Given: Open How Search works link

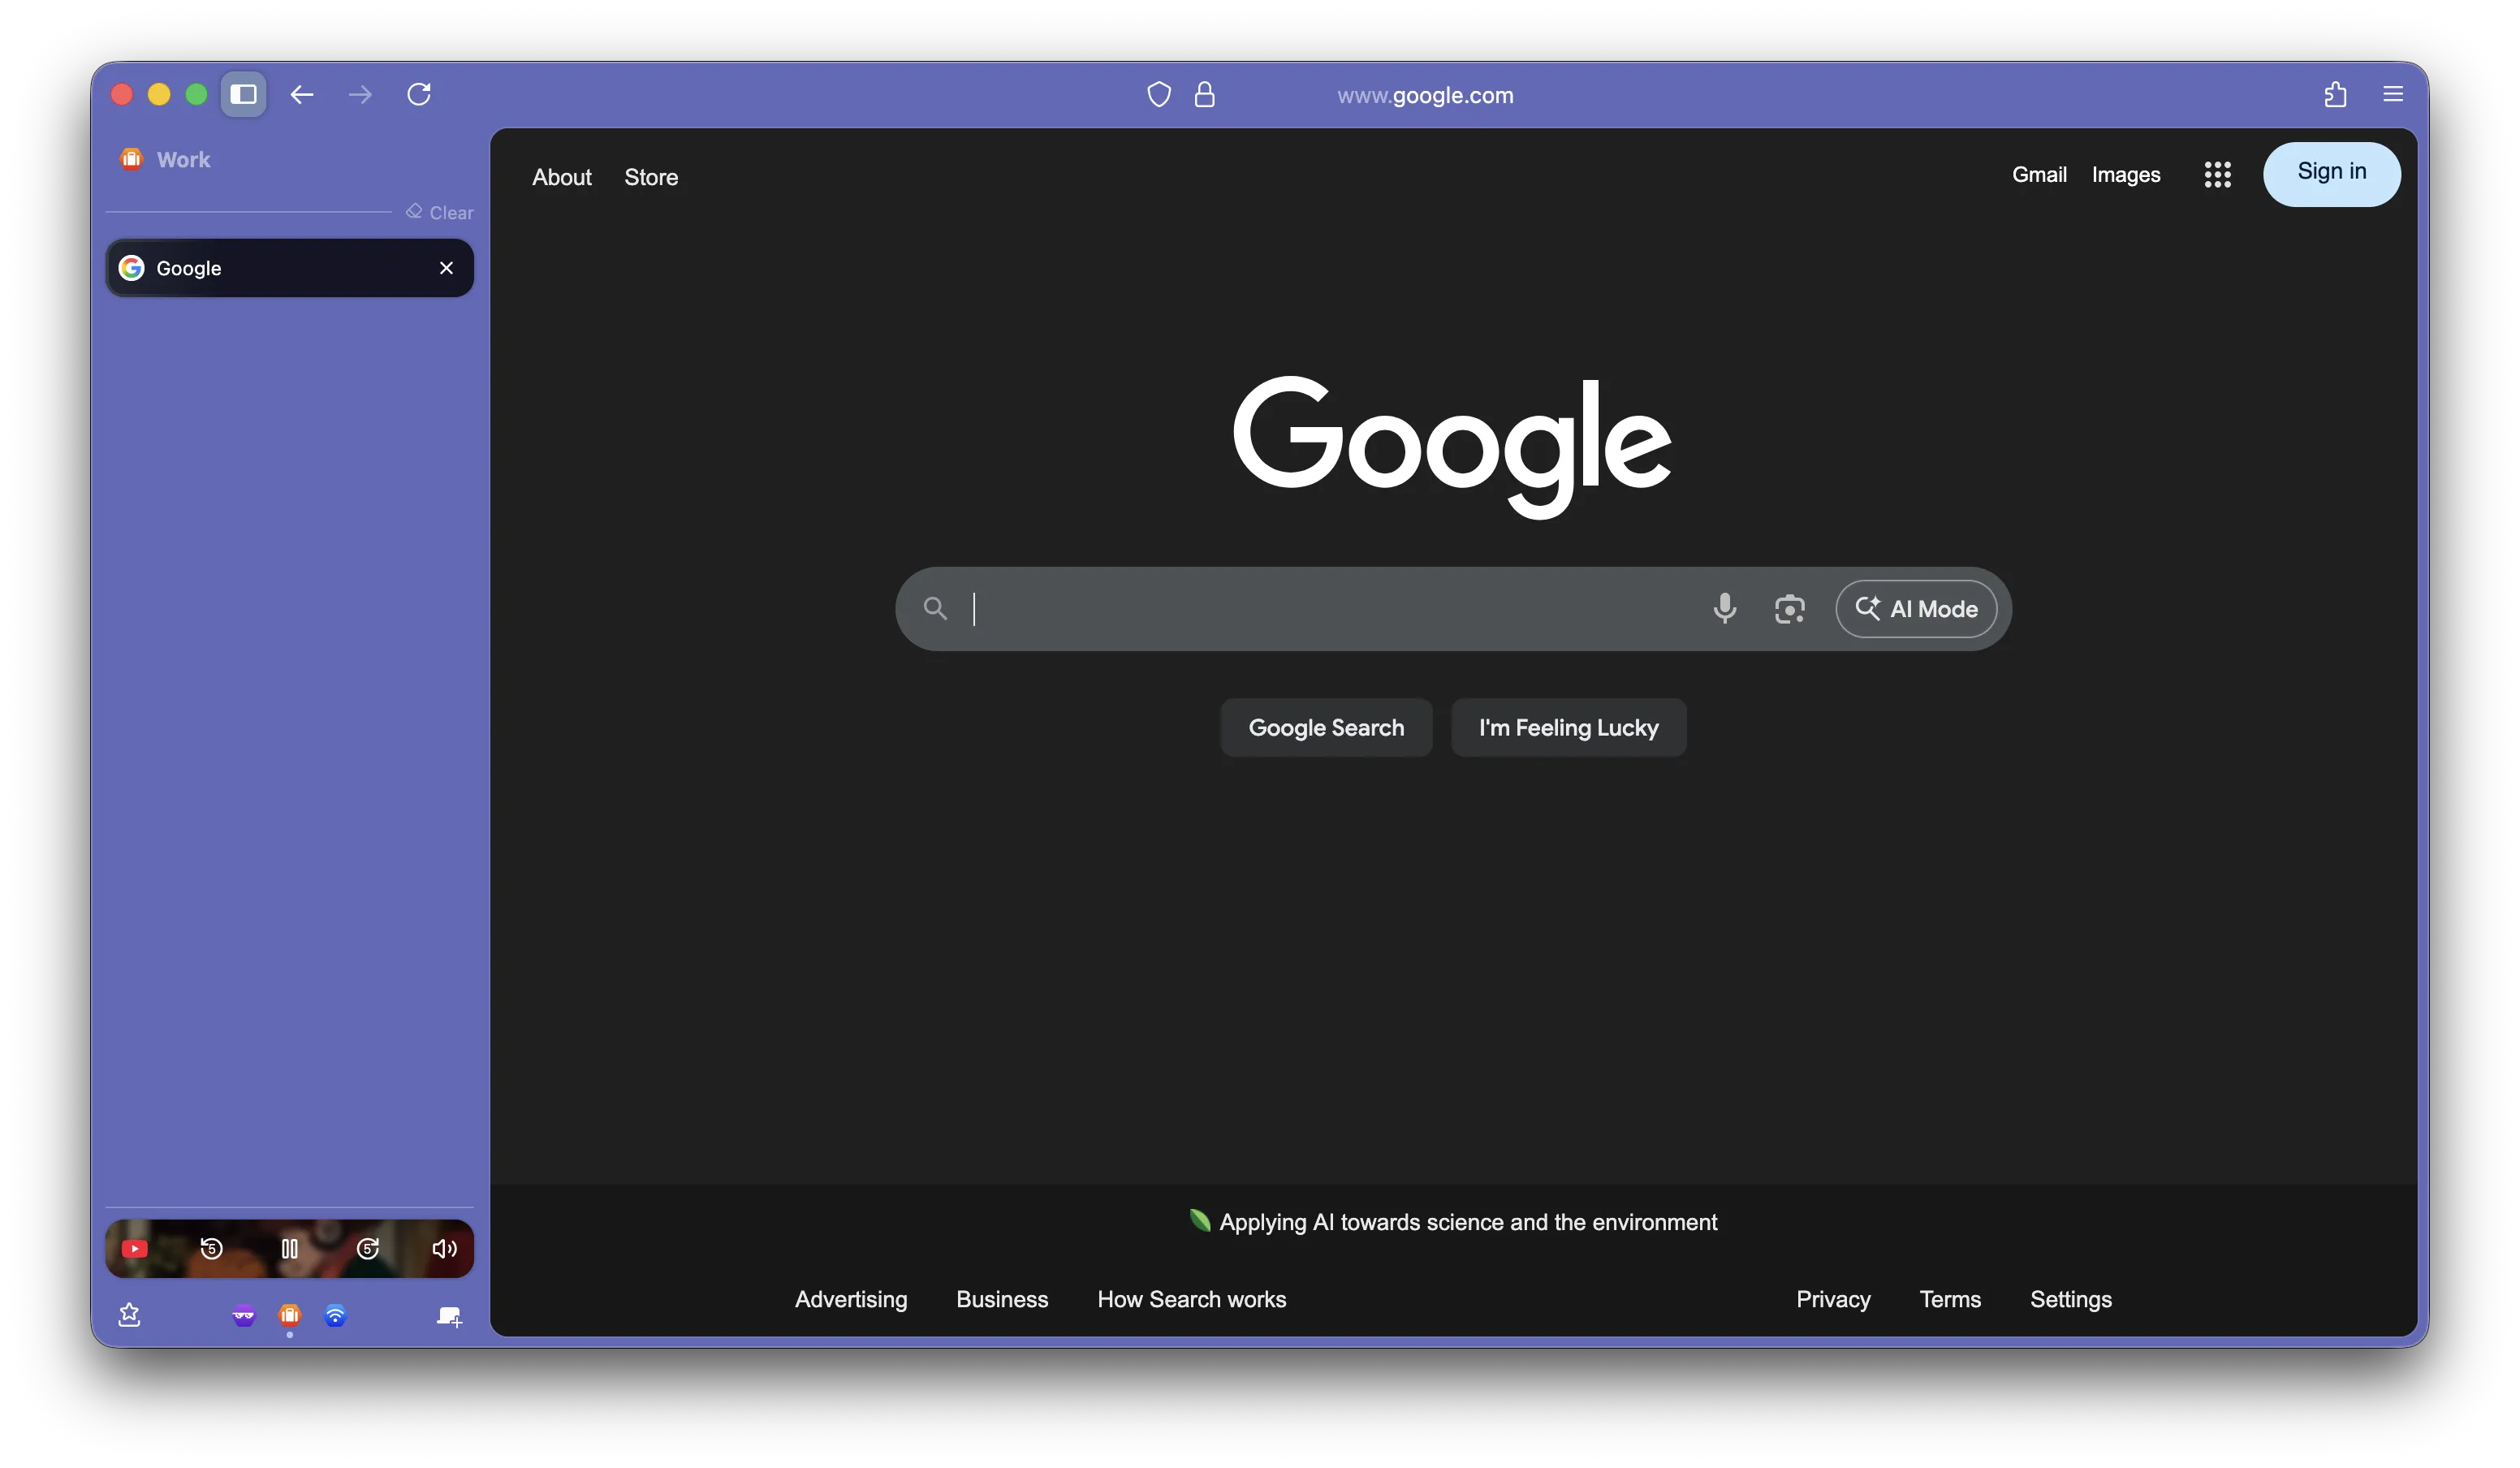Looking at the screenshot, I should click(x=1192, y=1299).
